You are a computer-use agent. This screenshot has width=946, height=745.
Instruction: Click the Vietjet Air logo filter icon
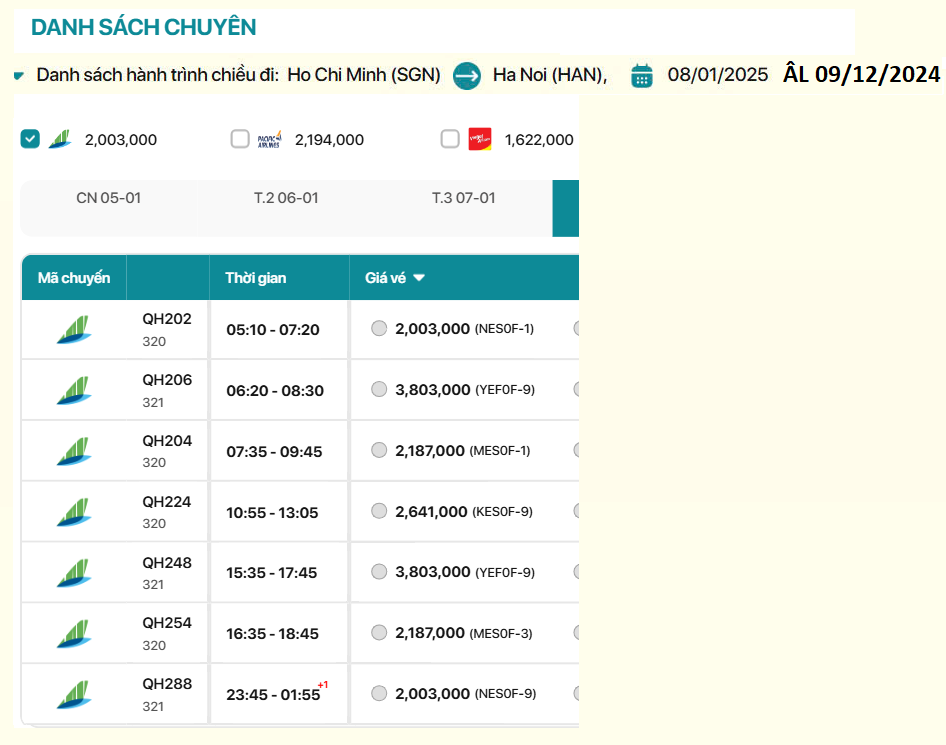coord(480,139)
